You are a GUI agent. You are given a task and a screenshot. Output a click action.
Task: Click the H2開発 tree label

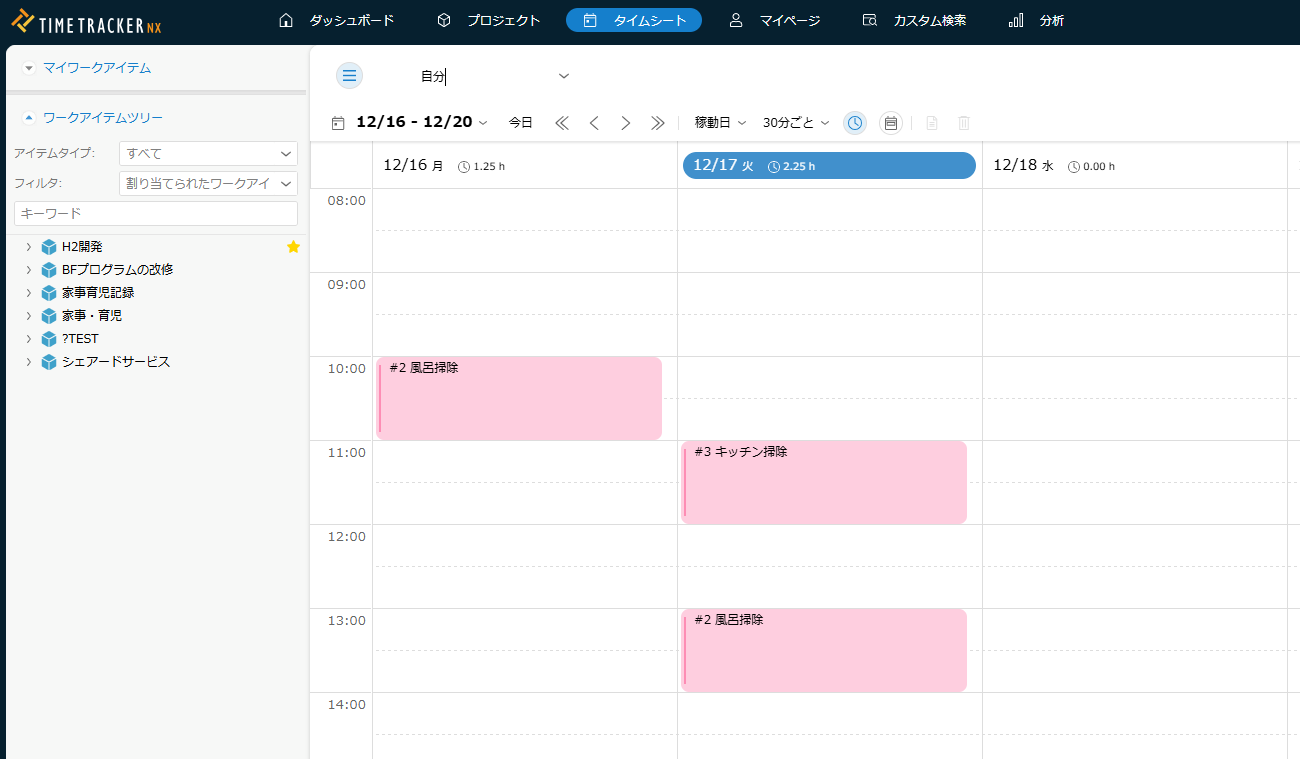(x=82, y=247)
